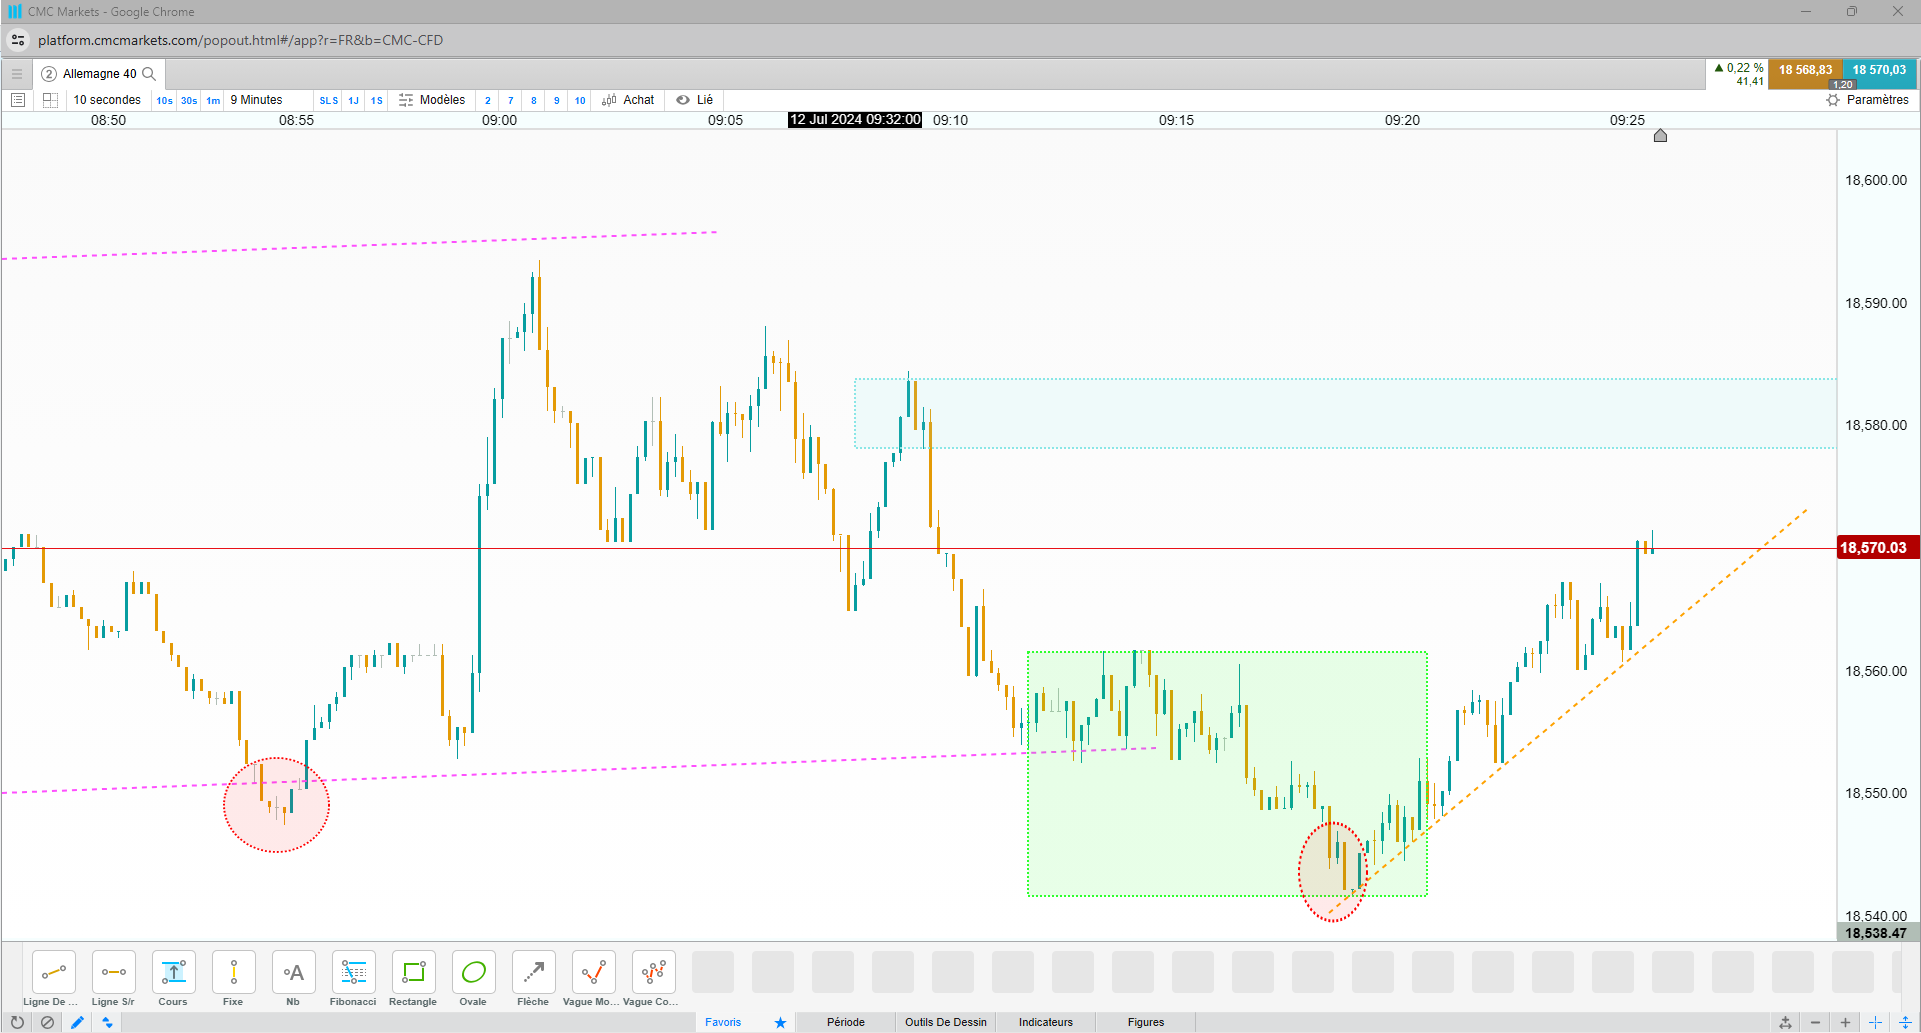
Task: Click the buy price 18 570,03
Action: [1879, 73]
